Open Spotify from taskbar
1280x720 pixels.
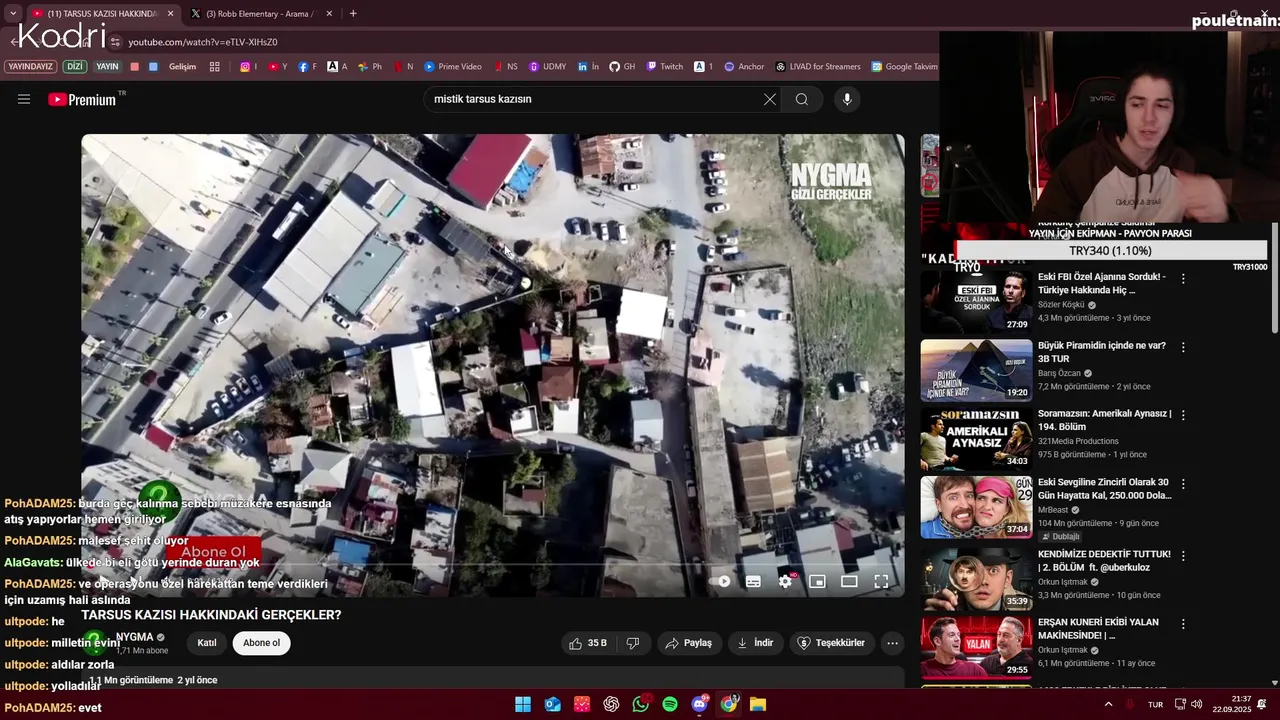(x=670, y=704)
